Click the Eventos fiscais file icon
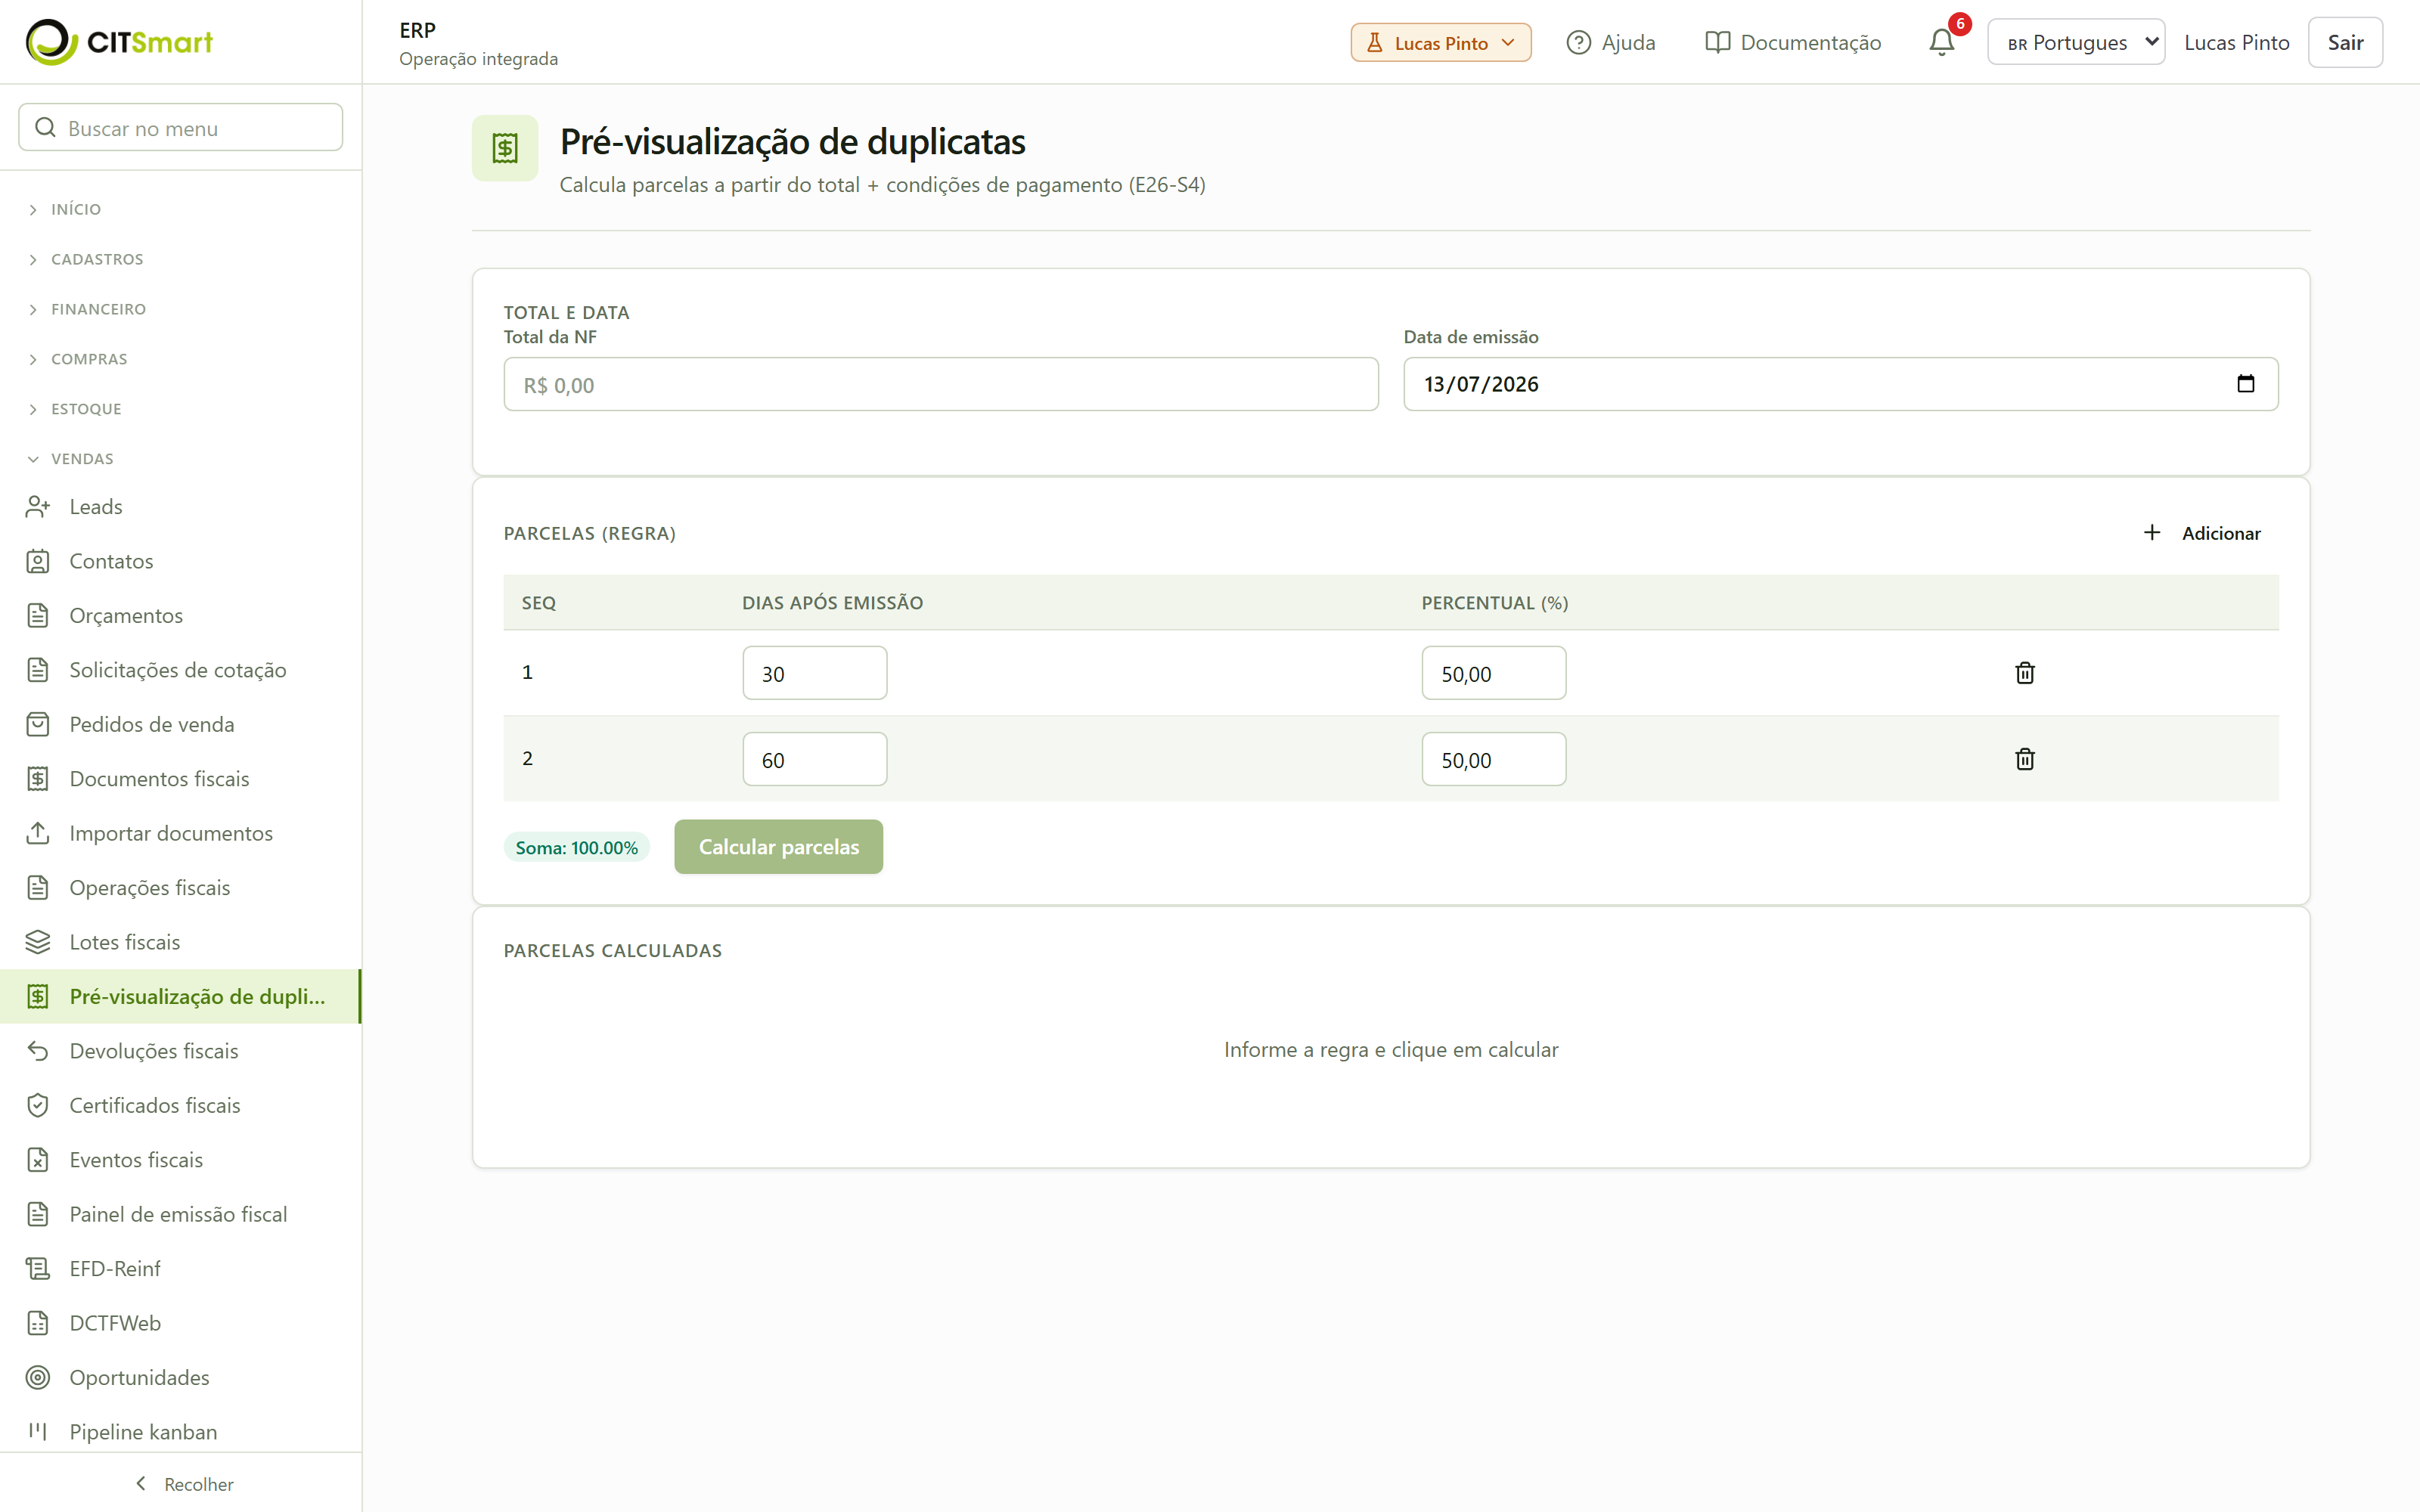This screenshot has width=2420, height=1512. click(38, 1160)
